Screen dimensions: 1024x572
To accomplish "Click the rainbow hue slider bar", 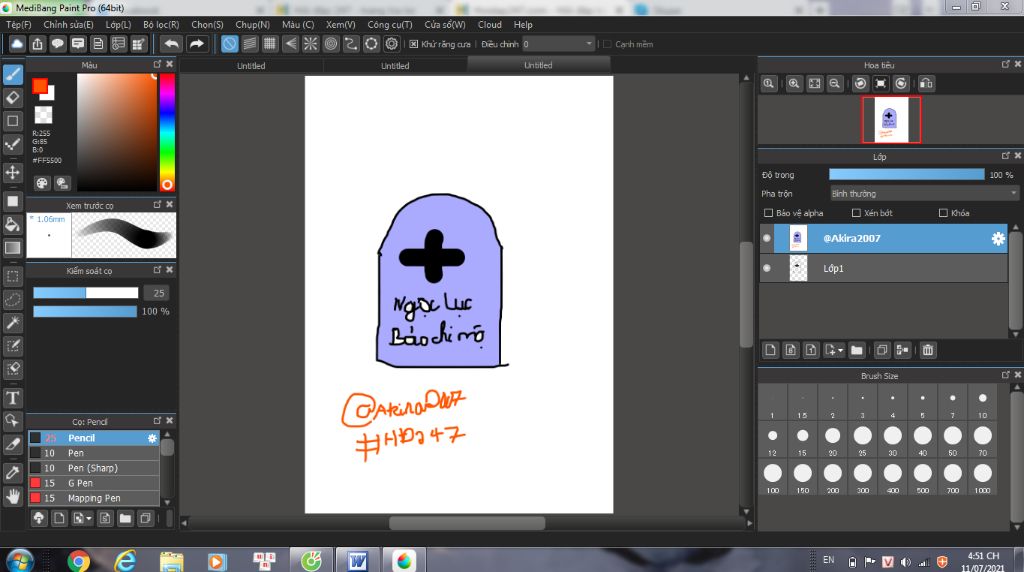I will (x=167, y=132).
